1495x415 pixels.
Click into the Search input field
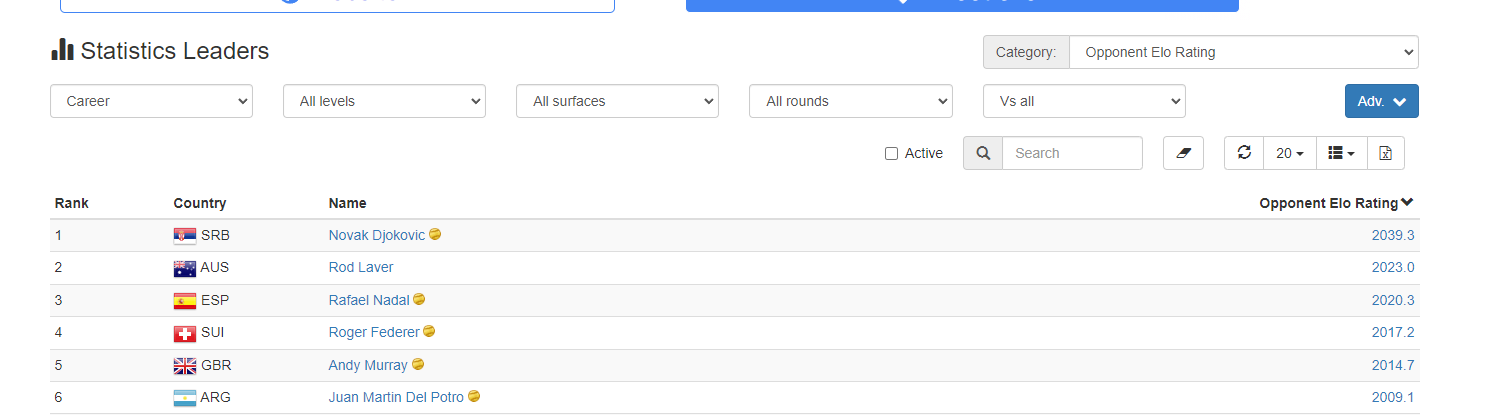pyautogui.click(x=1072, y=153)
